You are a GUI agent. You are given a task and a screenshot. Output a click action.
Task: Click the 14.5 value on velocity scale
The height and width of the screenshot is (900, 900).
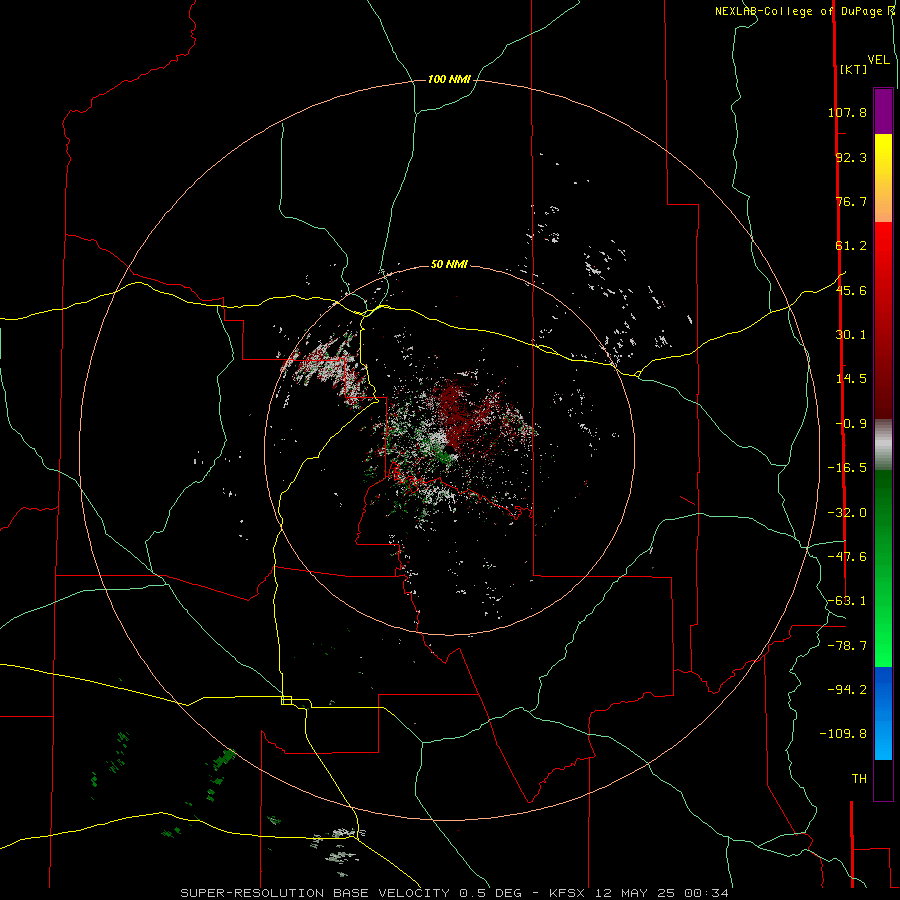851,379
